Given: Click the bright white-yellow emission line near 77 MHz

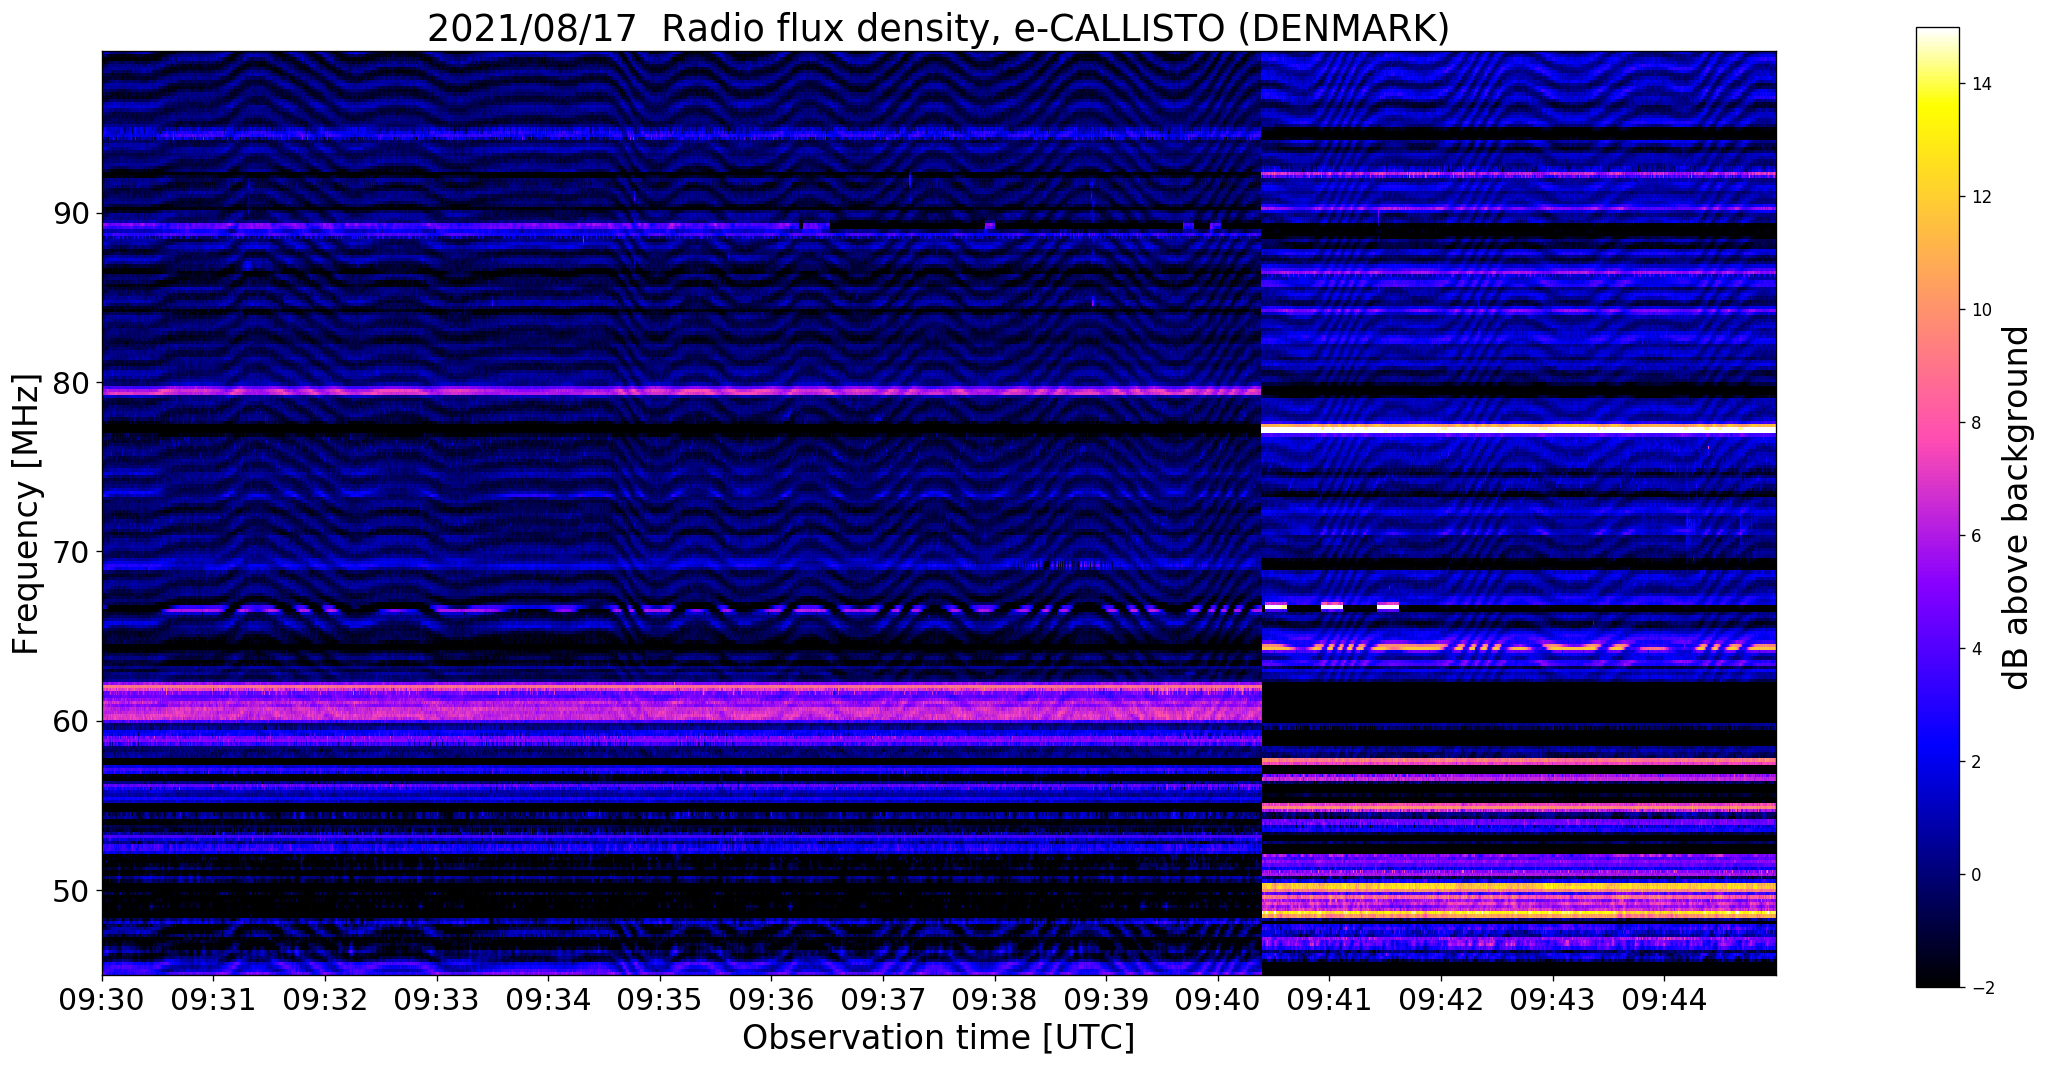Looking at the screenshot, I should [1519, 429].
